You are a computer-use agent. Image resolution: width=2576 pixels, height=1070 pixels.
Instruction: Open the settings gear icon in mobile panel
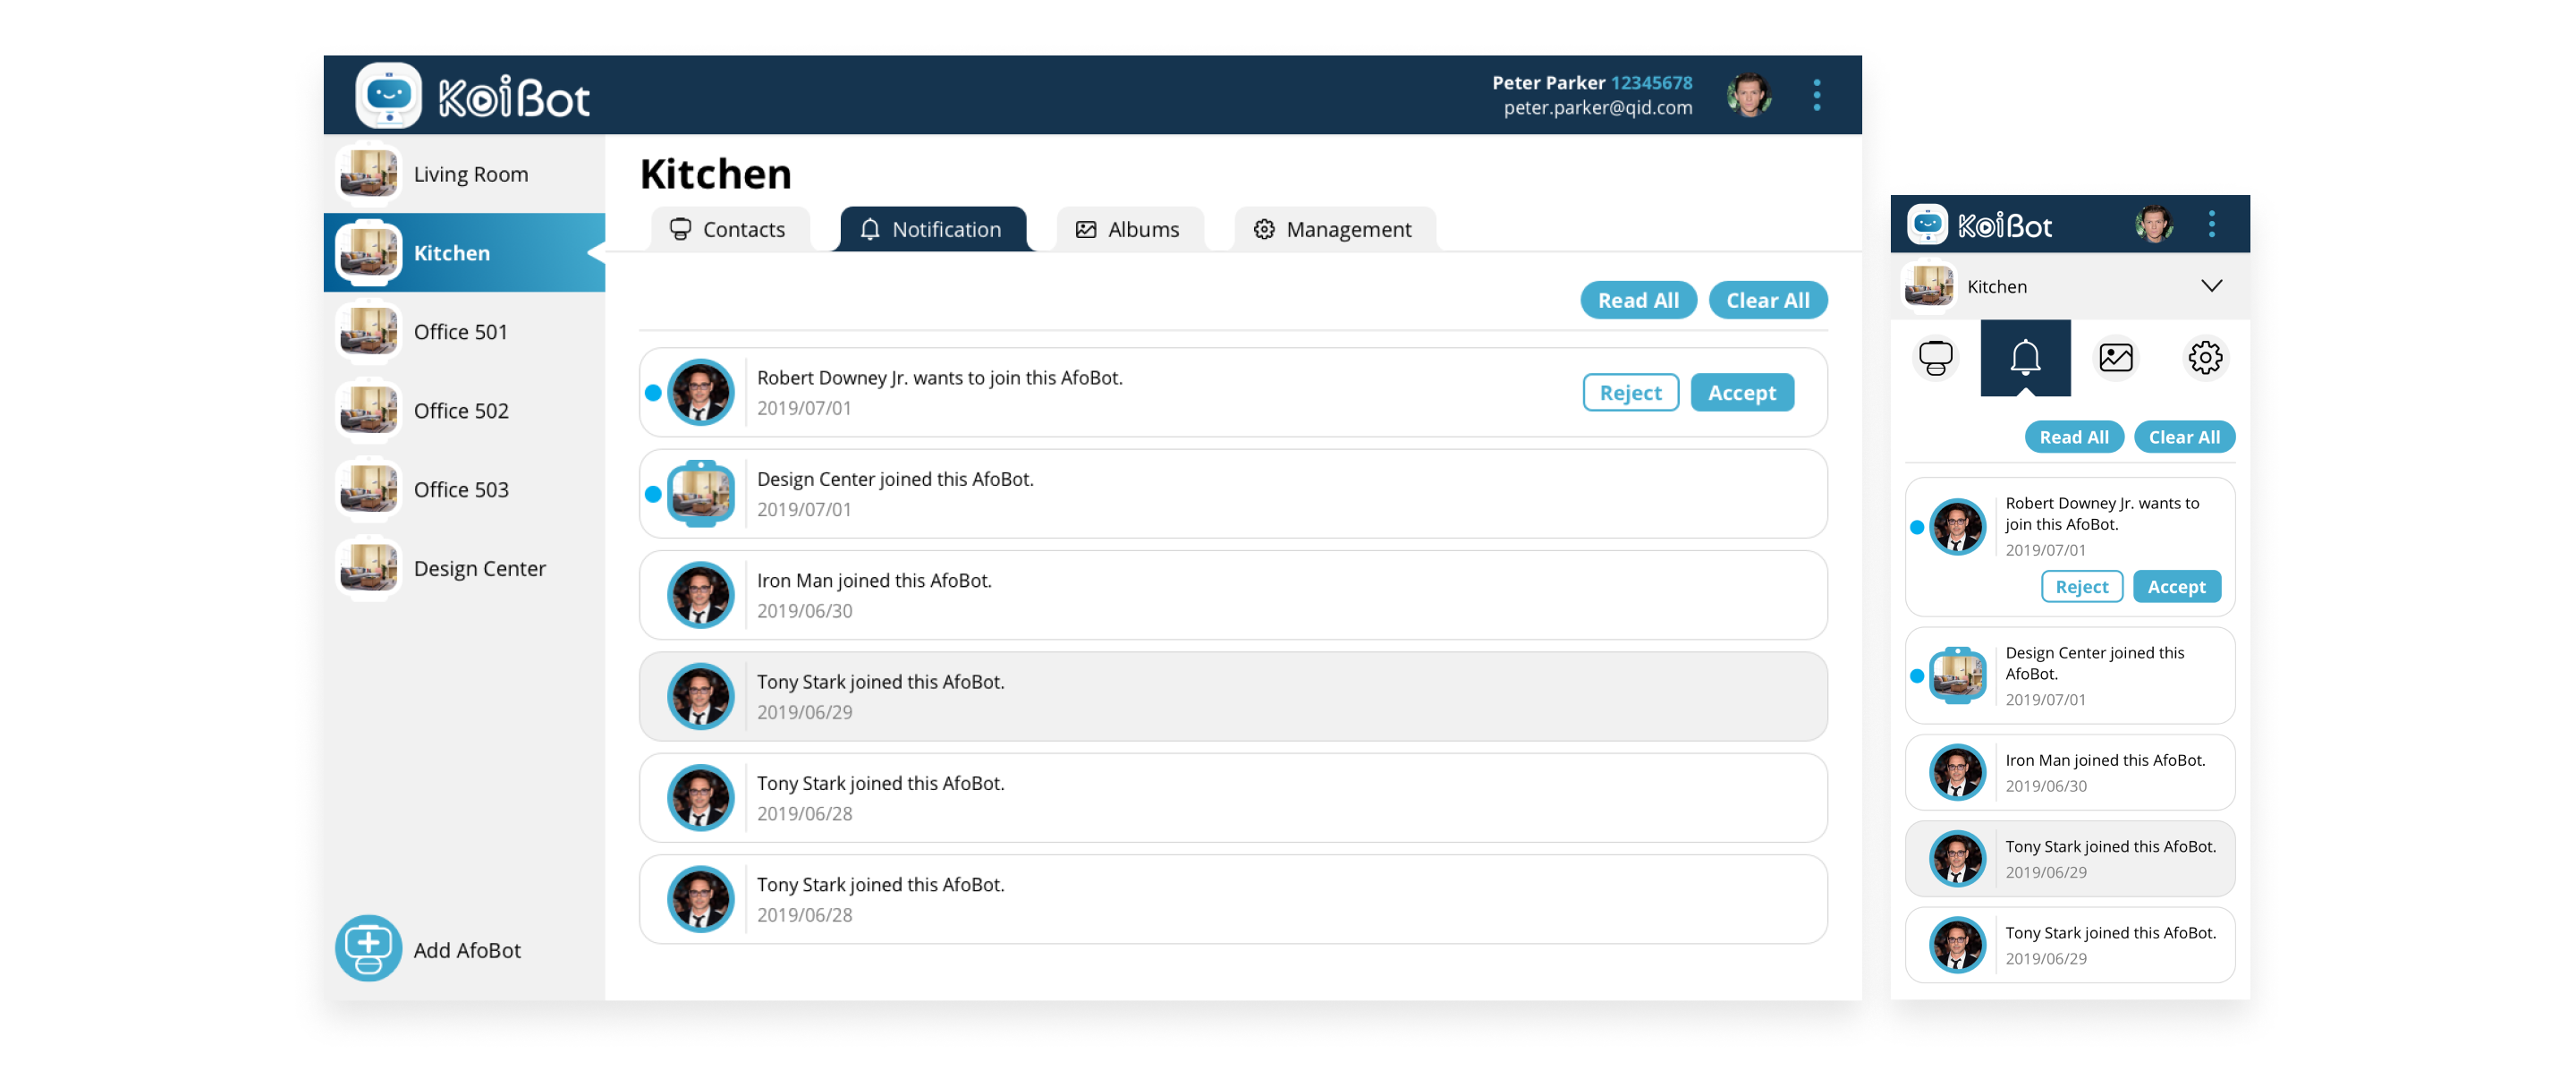pos(2205,358)
